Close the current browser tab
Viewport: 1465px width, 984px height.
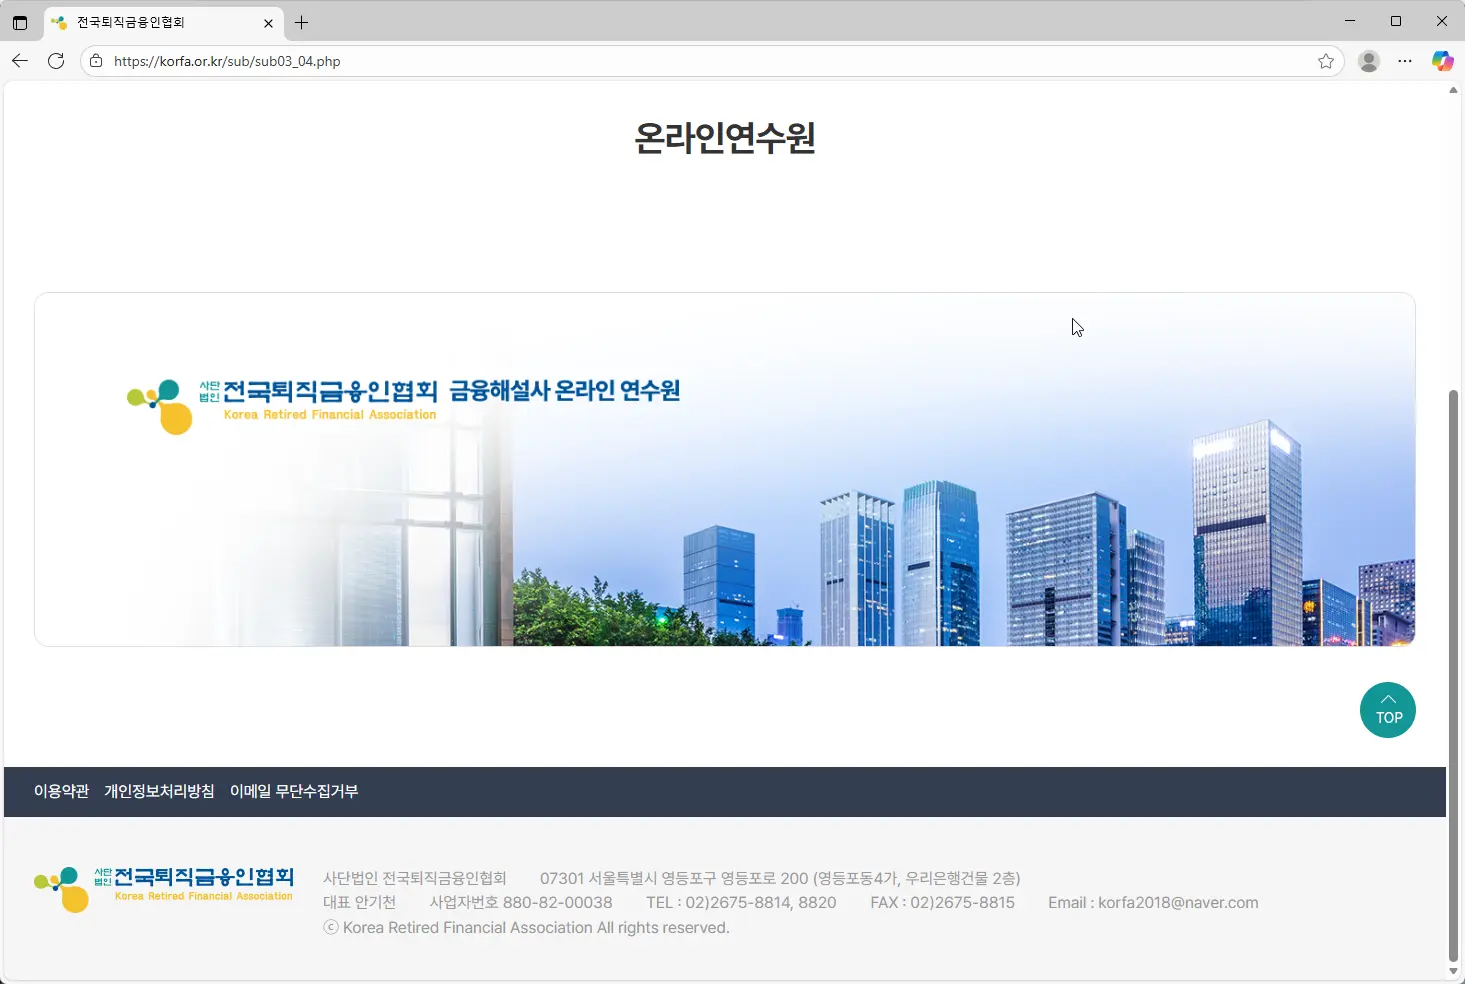pyautogui.click(x=269, y=22)
